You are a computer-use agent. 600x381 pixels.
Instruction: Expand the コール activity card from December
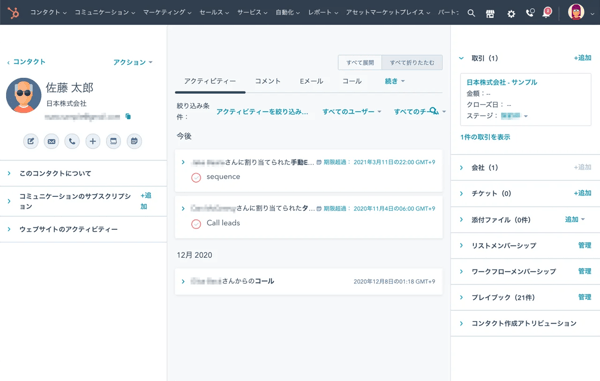183,282
